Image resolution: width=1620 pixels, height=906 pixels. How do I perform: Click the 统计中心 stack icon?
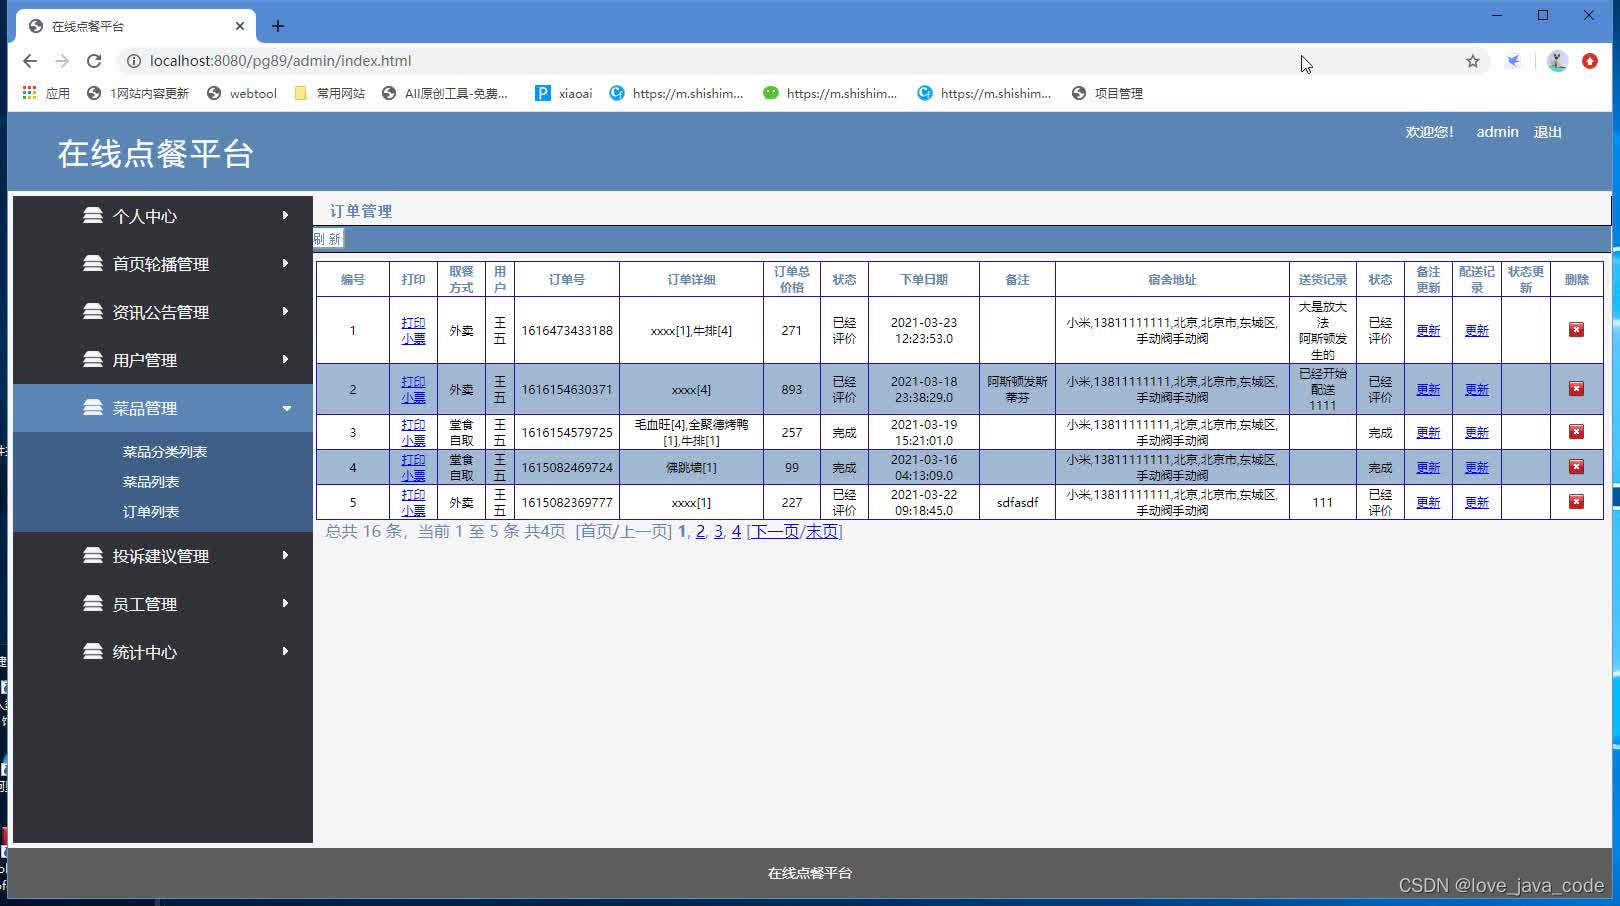(93, 651)
